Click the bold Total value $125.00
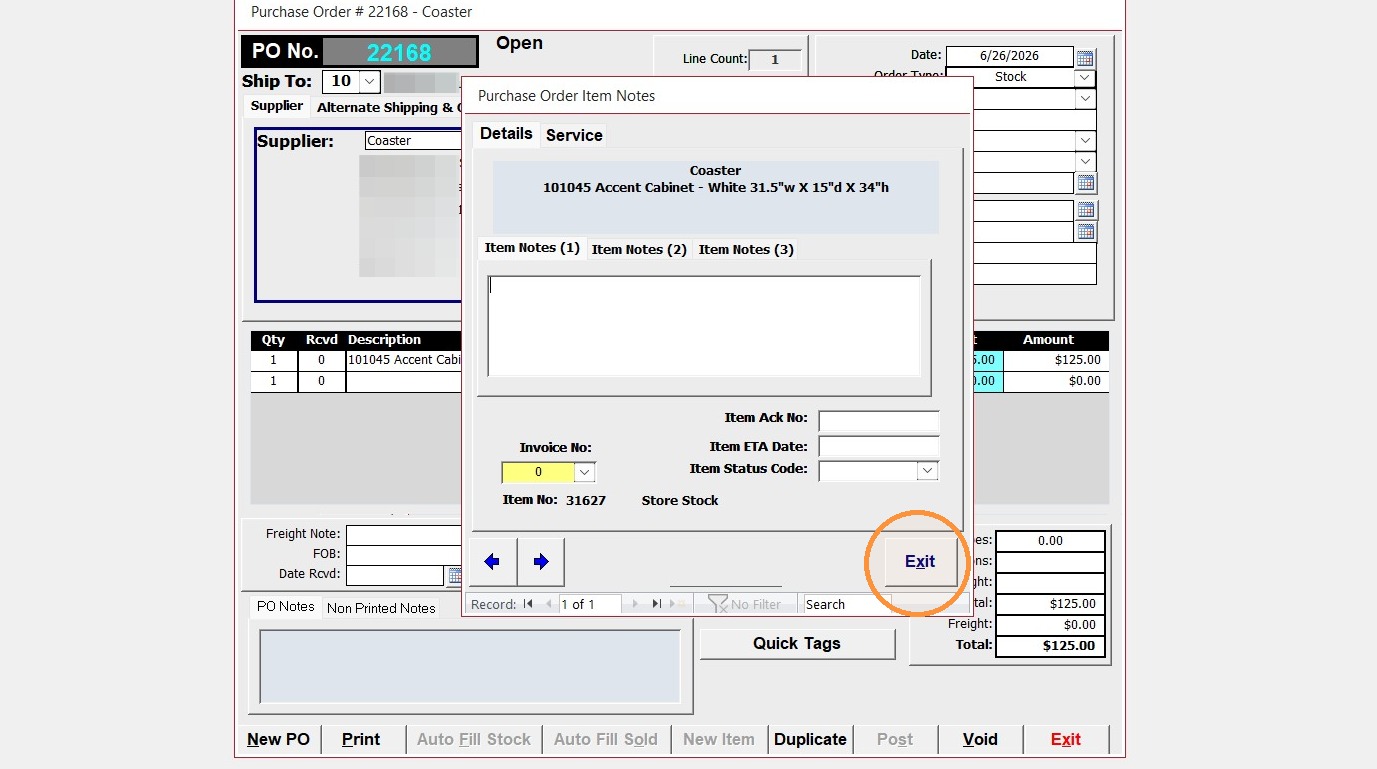This screenshot has width=1377, height=769. tap(1050, 646)
